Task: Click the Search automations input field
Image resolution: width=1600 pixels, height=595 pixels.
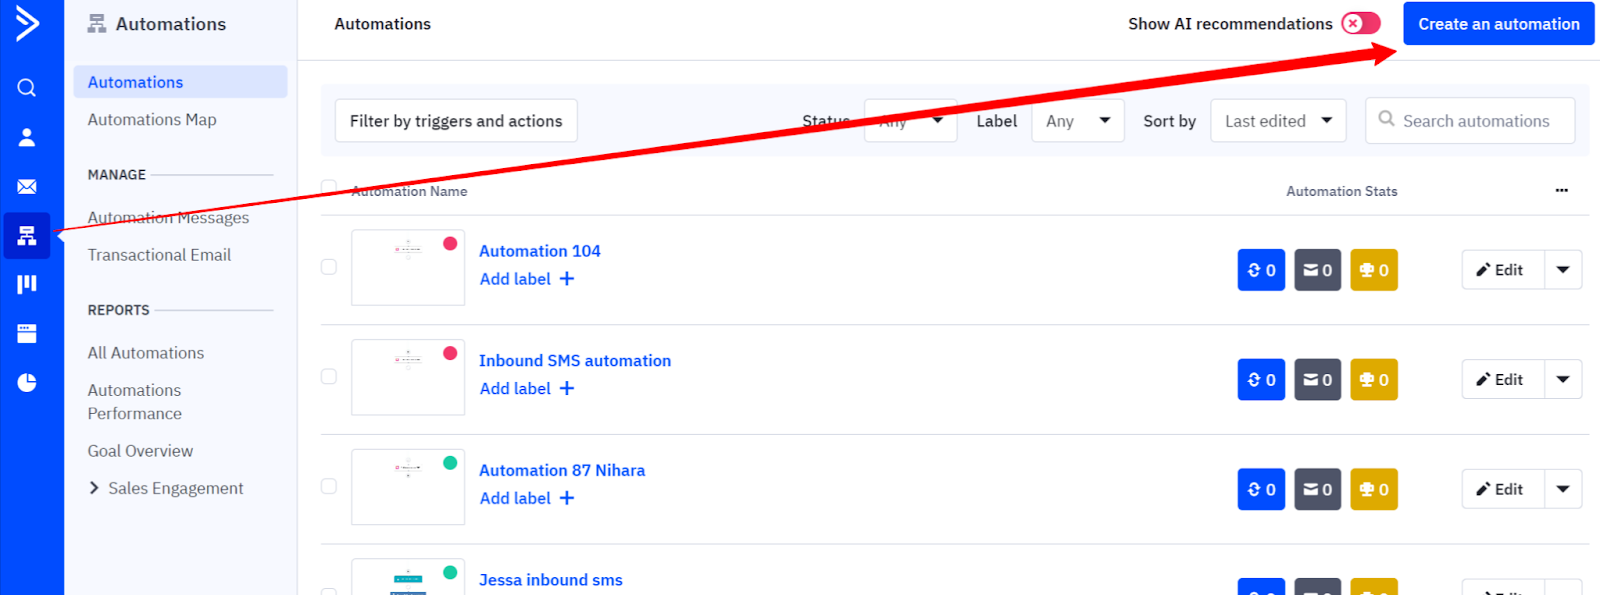Action: click(1470, 121)
